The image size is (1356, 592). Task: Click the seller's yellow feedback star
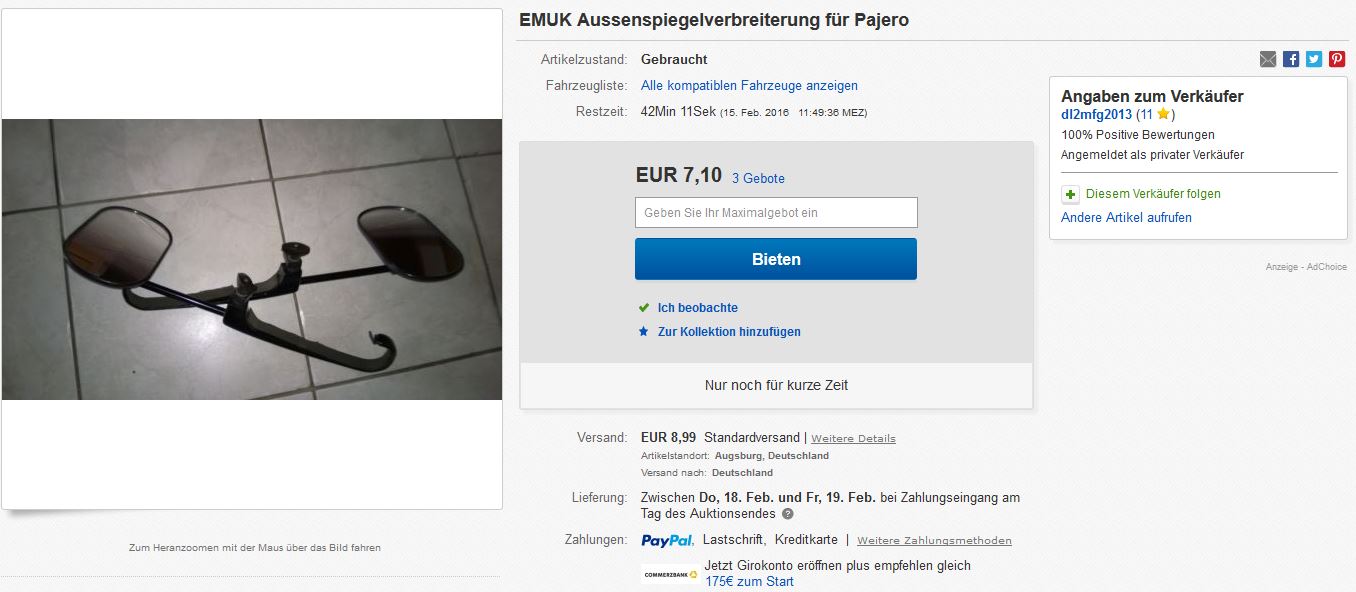click(x=1163, y=114)
